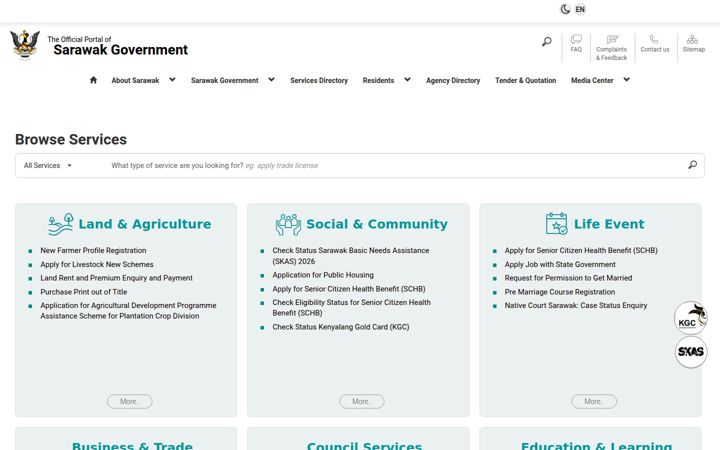
Task: Click the SKAS floating badge
Action: pyautogui.click(x=691, y=352)
